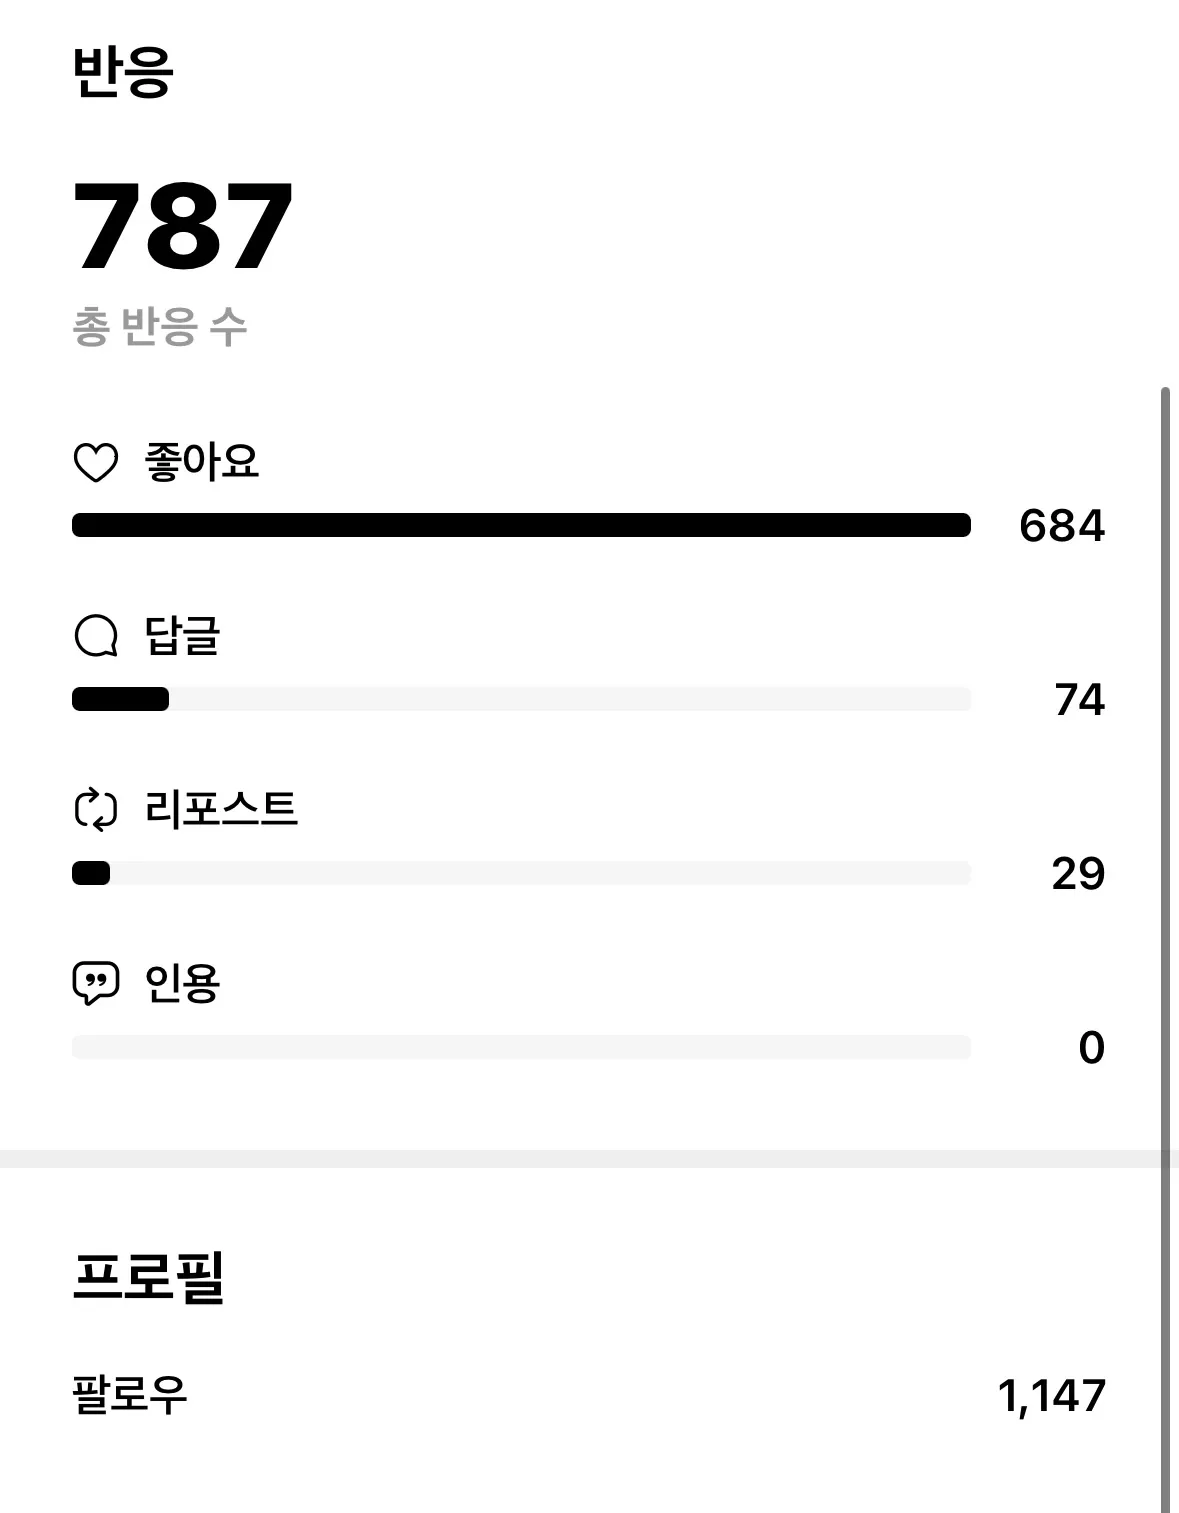Screen dimensions: 1179x1513
Task: Click the 인용 label
Action: click(182, 983)
